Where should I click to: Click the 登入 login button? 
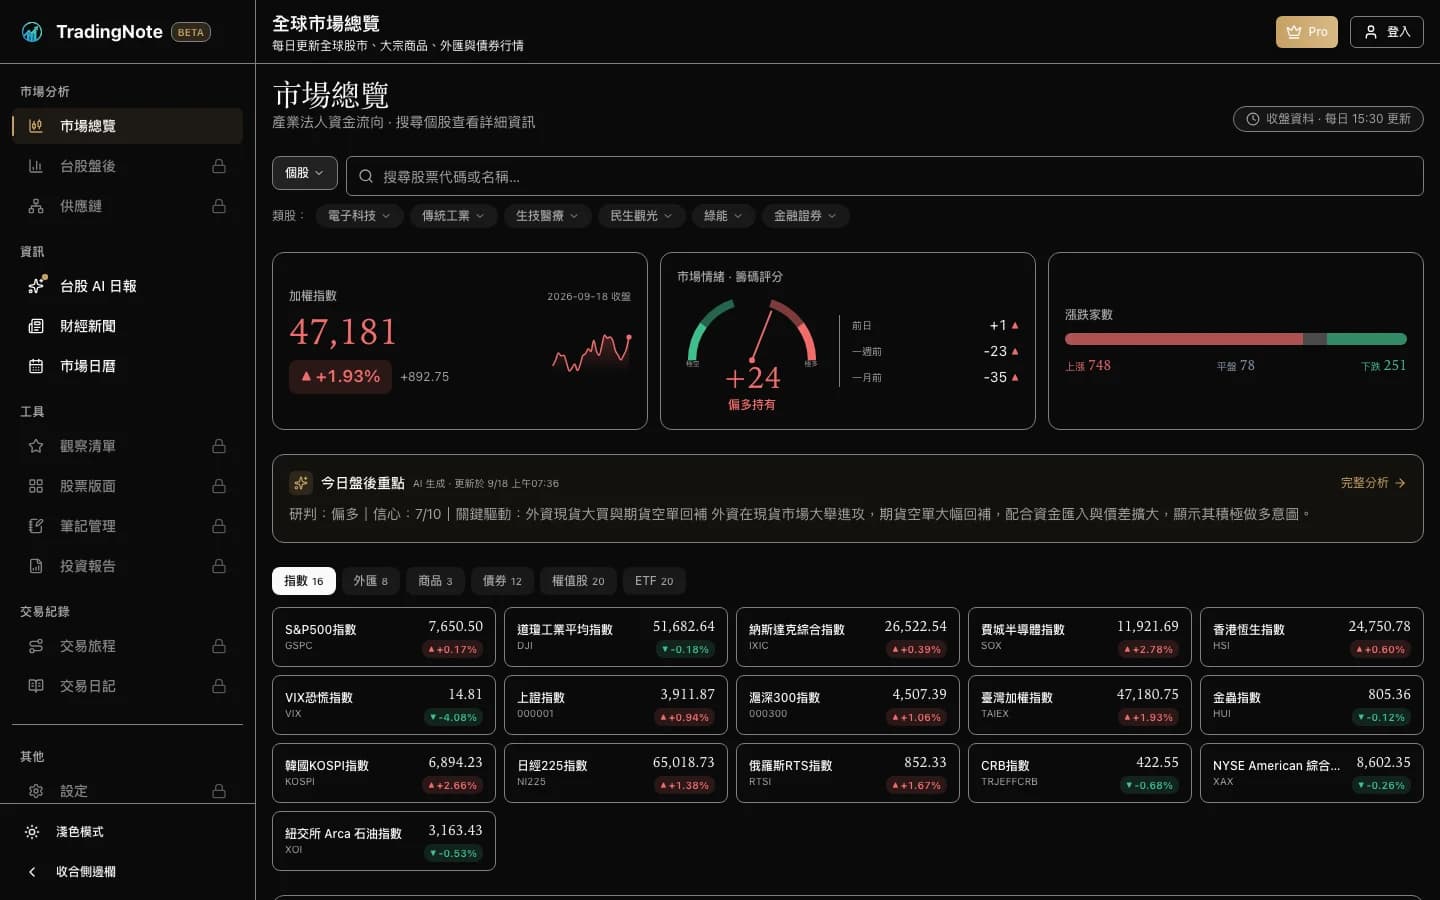[1387, 32]
